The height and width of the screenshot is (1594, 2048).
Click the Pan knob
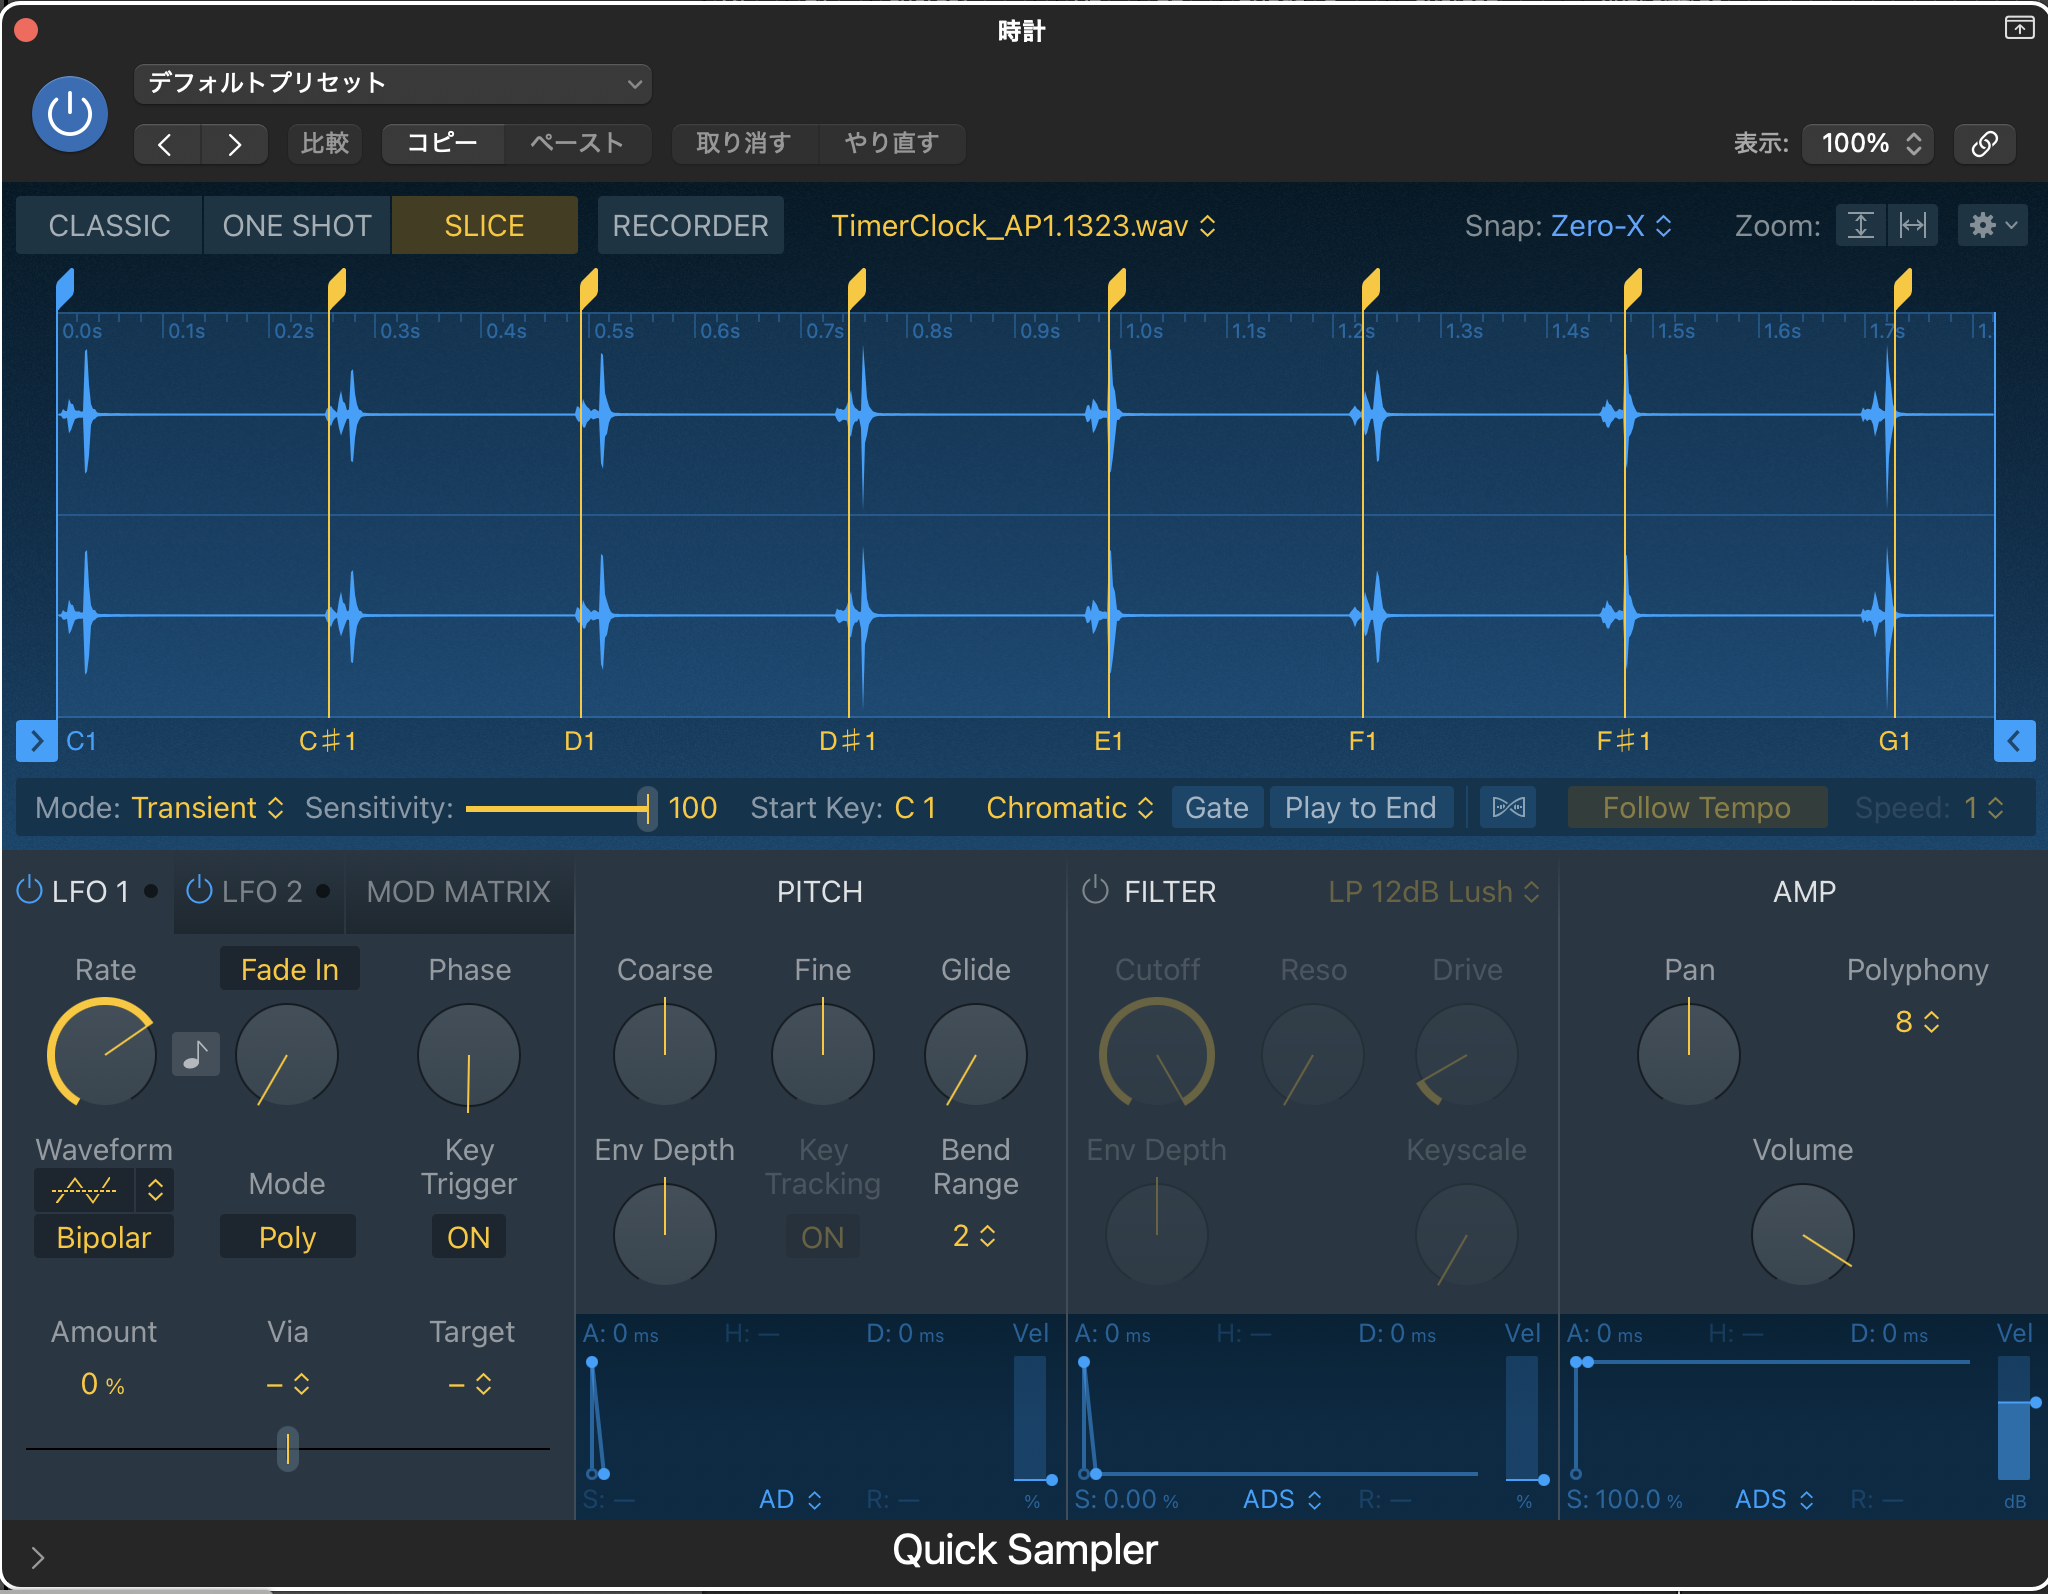pyautogui.click(x=1689, y=1054)
